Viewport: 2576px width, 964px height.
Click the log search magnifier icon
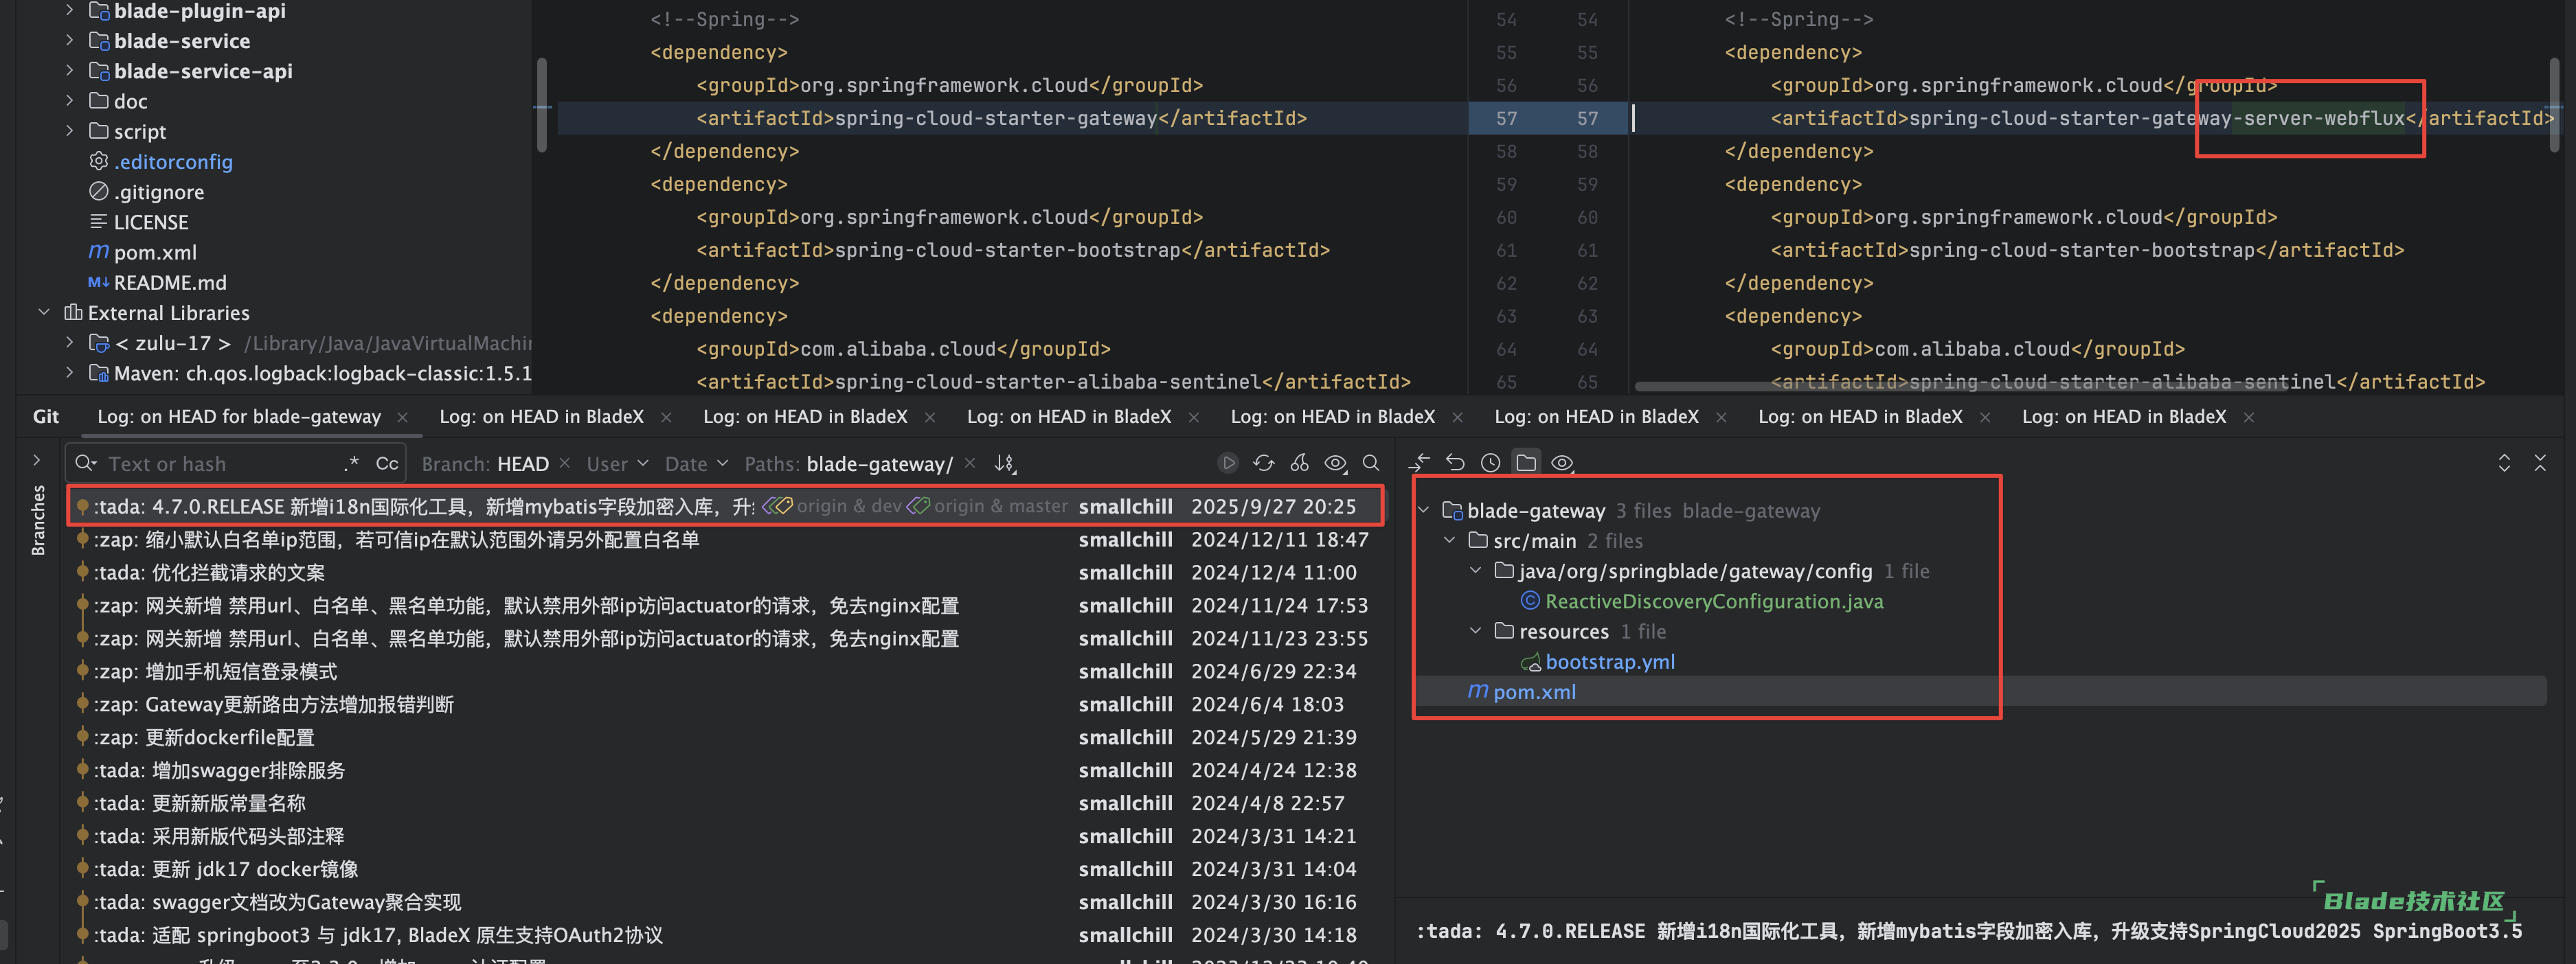click(x=1371, y=463)
